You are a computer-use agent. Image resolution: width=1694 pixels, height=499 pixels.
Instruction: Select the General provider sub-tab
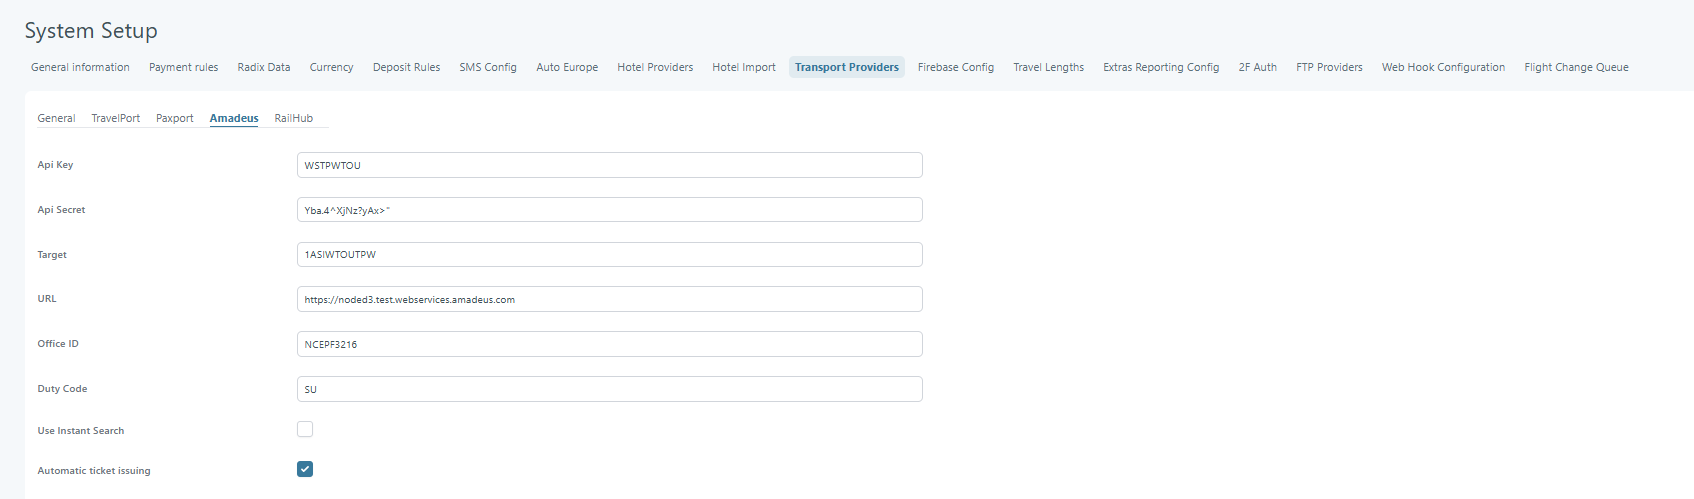tap(56, 118)
